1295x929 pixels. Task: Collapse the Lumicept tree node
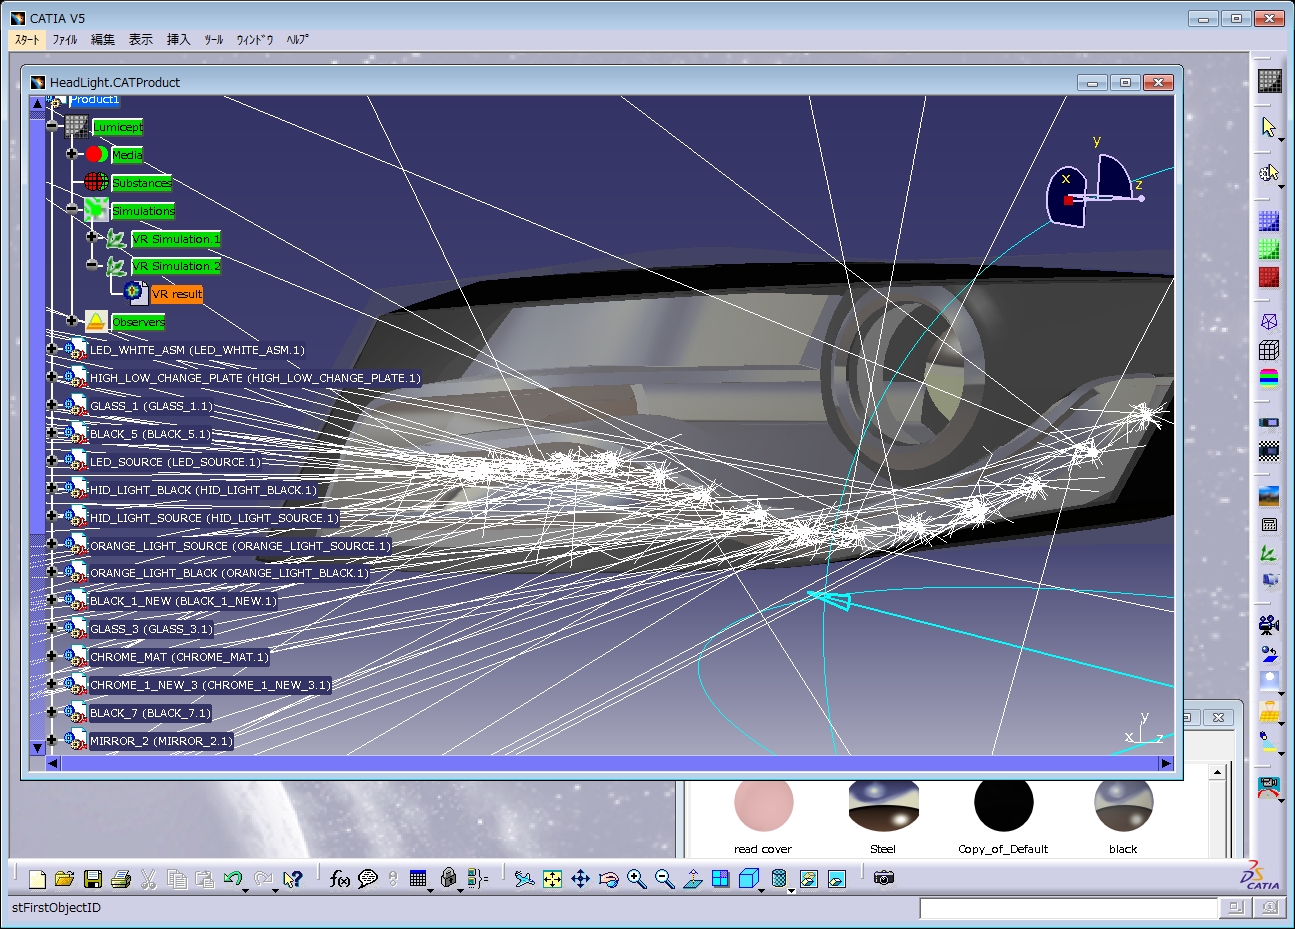click(x=52, y=126)
